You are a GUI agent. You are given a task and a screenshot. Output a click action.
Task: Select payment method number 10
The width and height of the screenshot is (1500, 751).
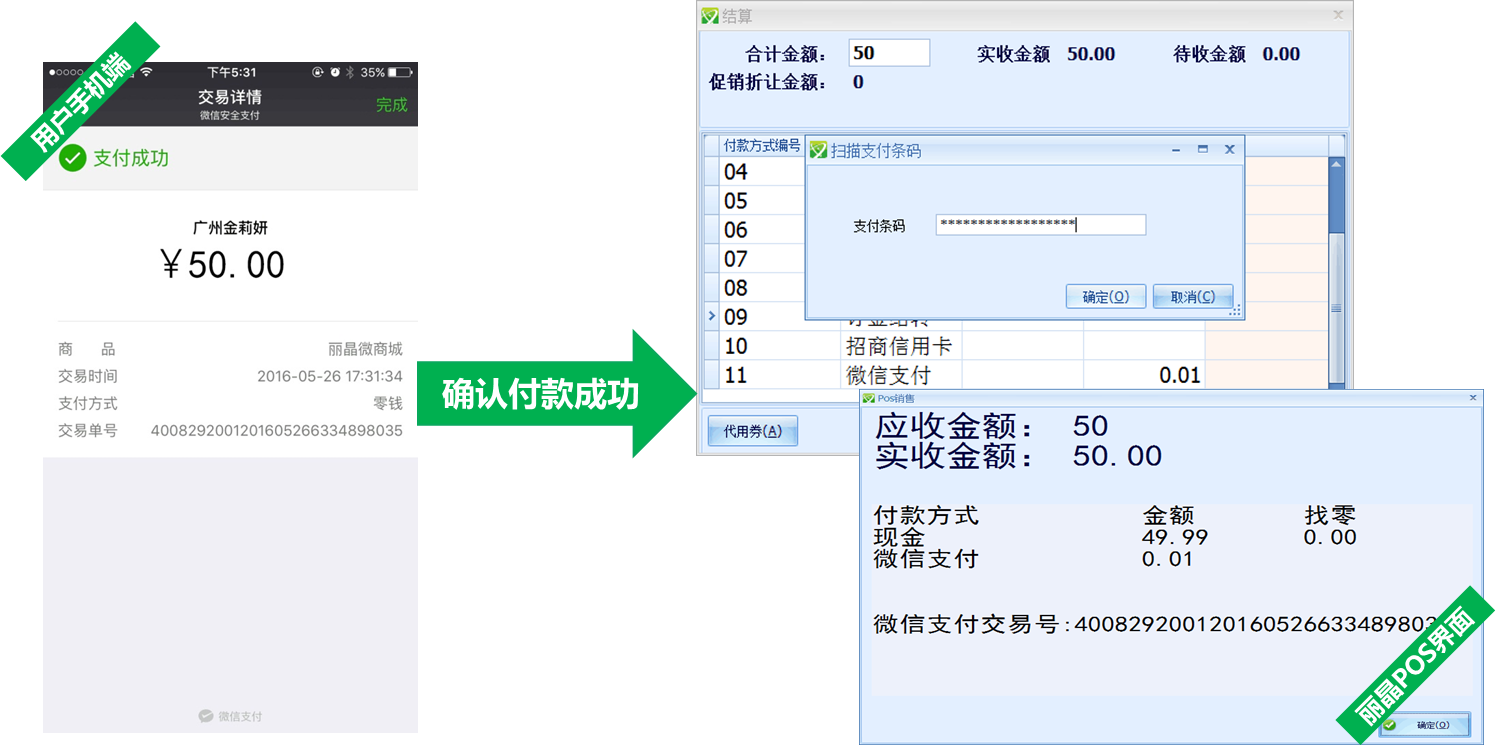point(780,346)
